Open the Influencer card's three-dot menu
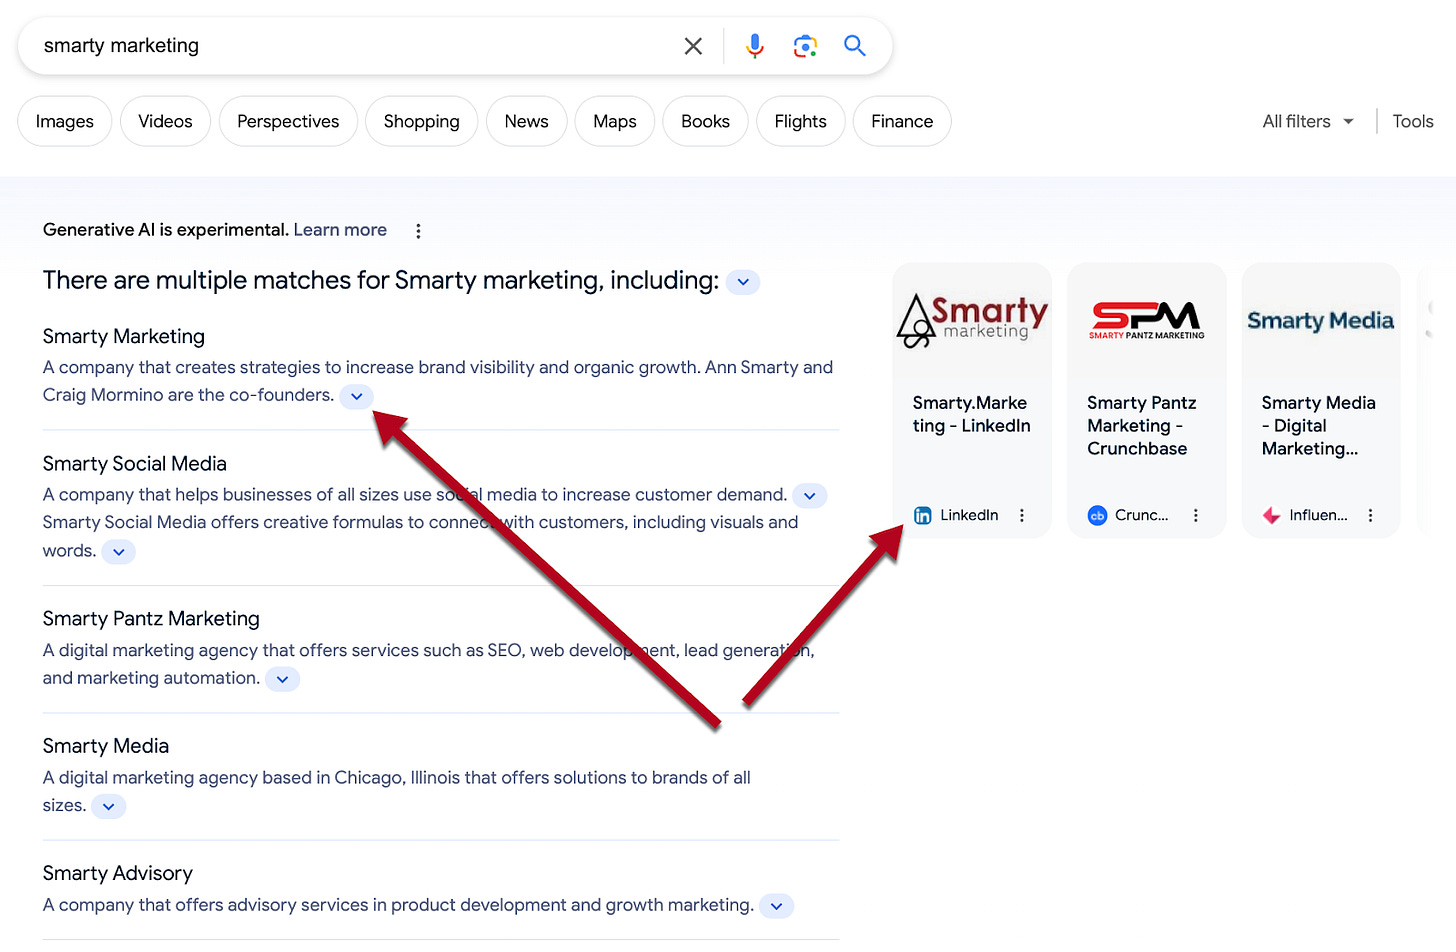1456x952 pixels. [x=1370, y=515]
